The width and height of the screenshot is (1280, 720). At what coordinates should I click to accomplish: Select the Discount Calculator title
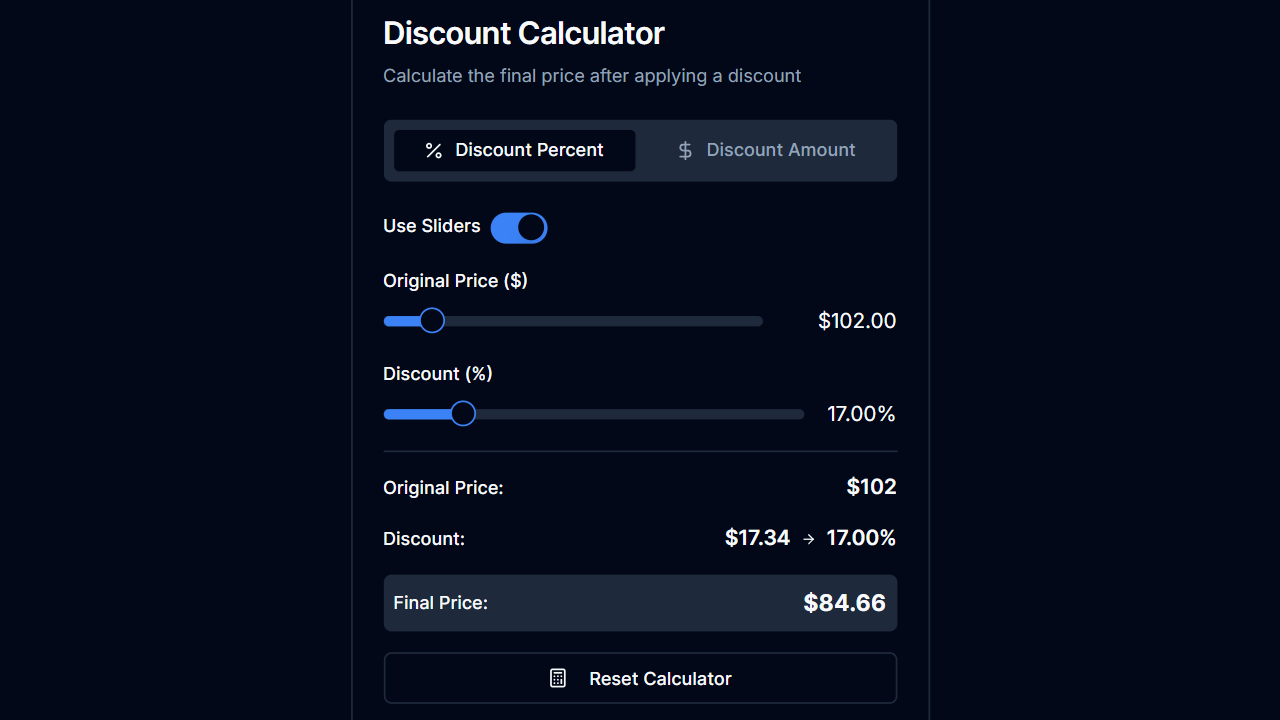[x=523, y=33]
